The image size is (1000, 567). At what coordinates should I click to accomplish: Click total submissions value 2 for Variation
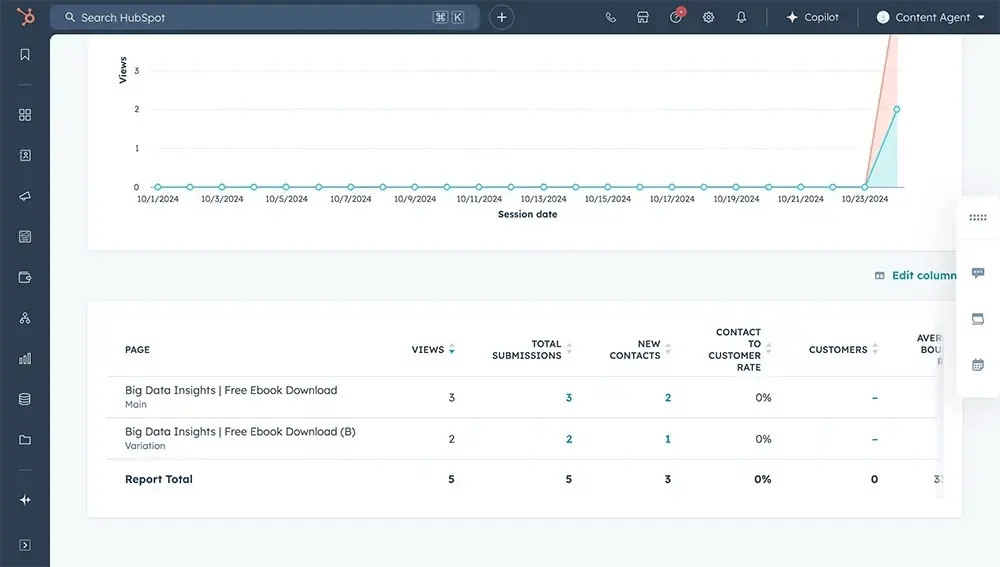click(569, 439)
